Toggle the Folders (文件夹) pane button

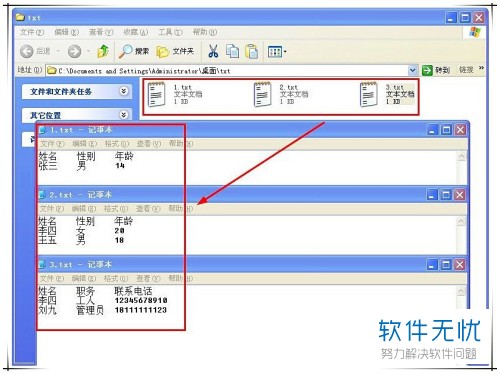coord(175,51)
